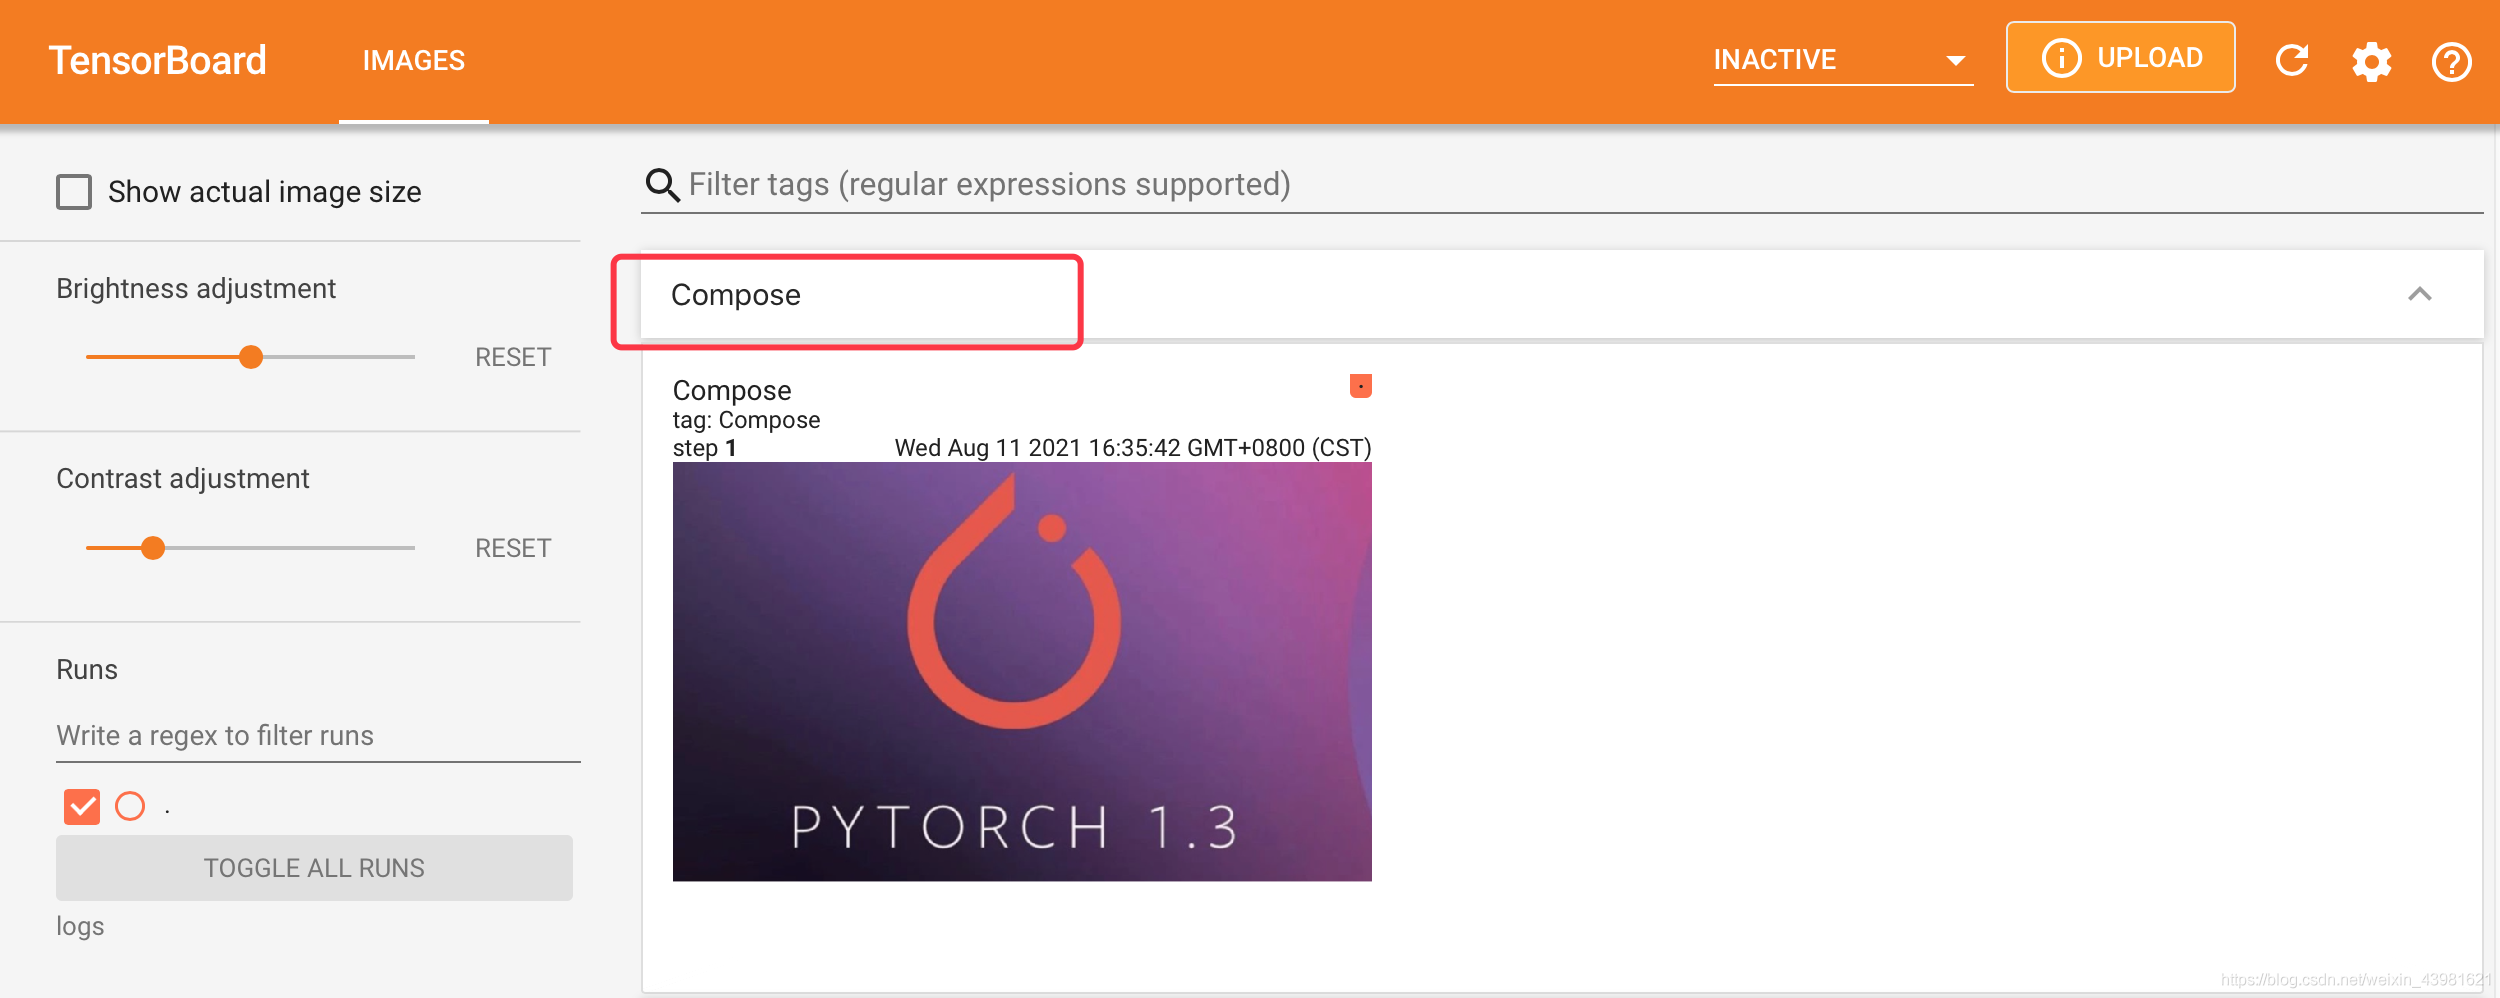Click the reload data refresh icon
The height and width of the screenshot is (998, 2500).
point(2291,61)
